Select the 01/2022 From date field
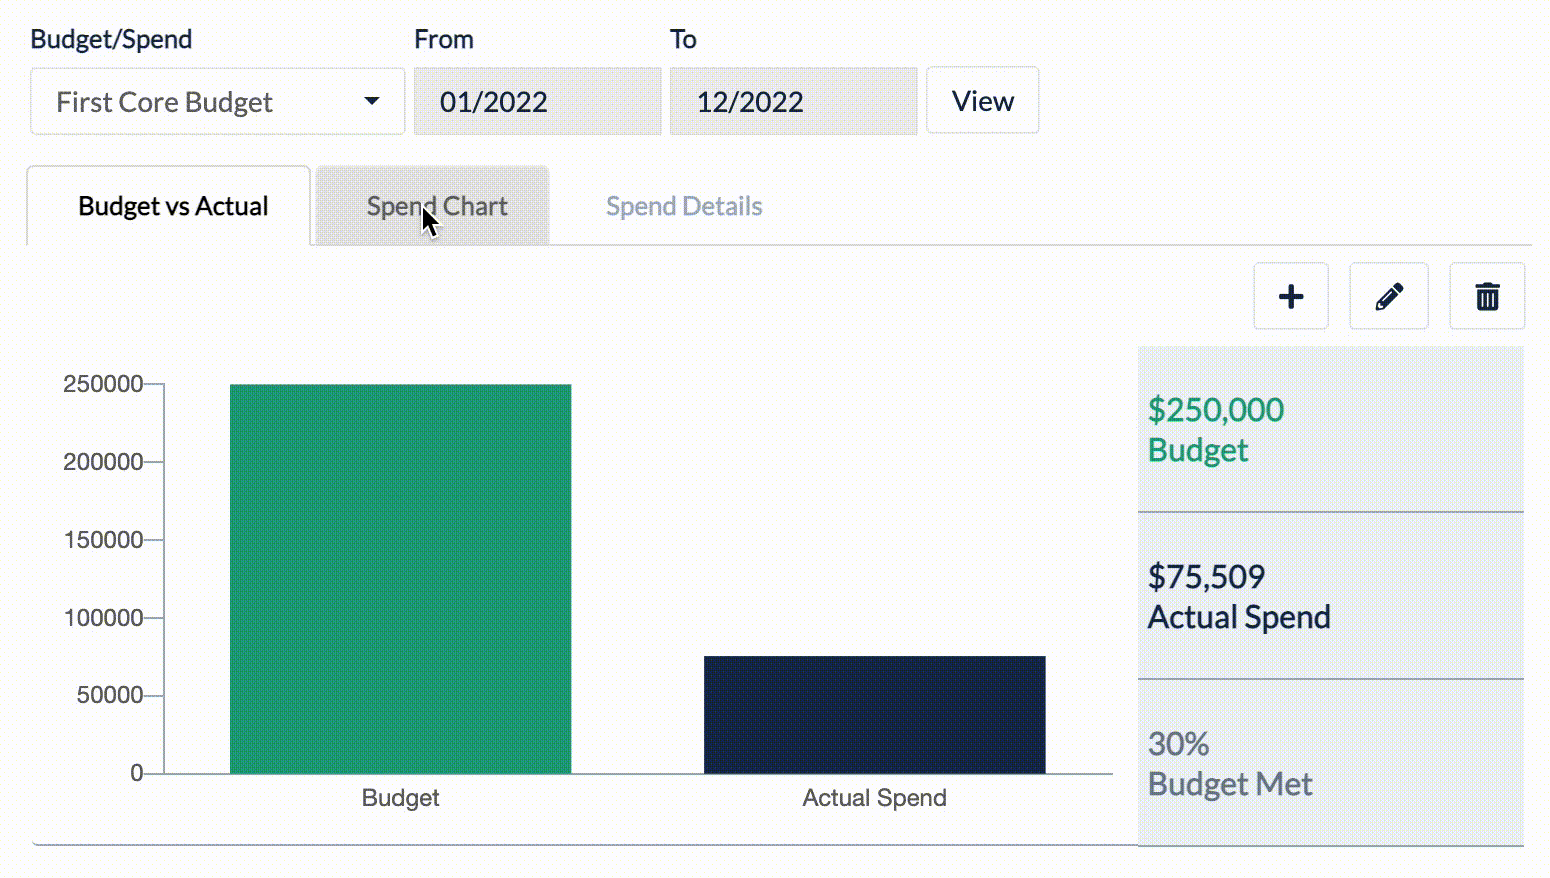 click(537, 101)
